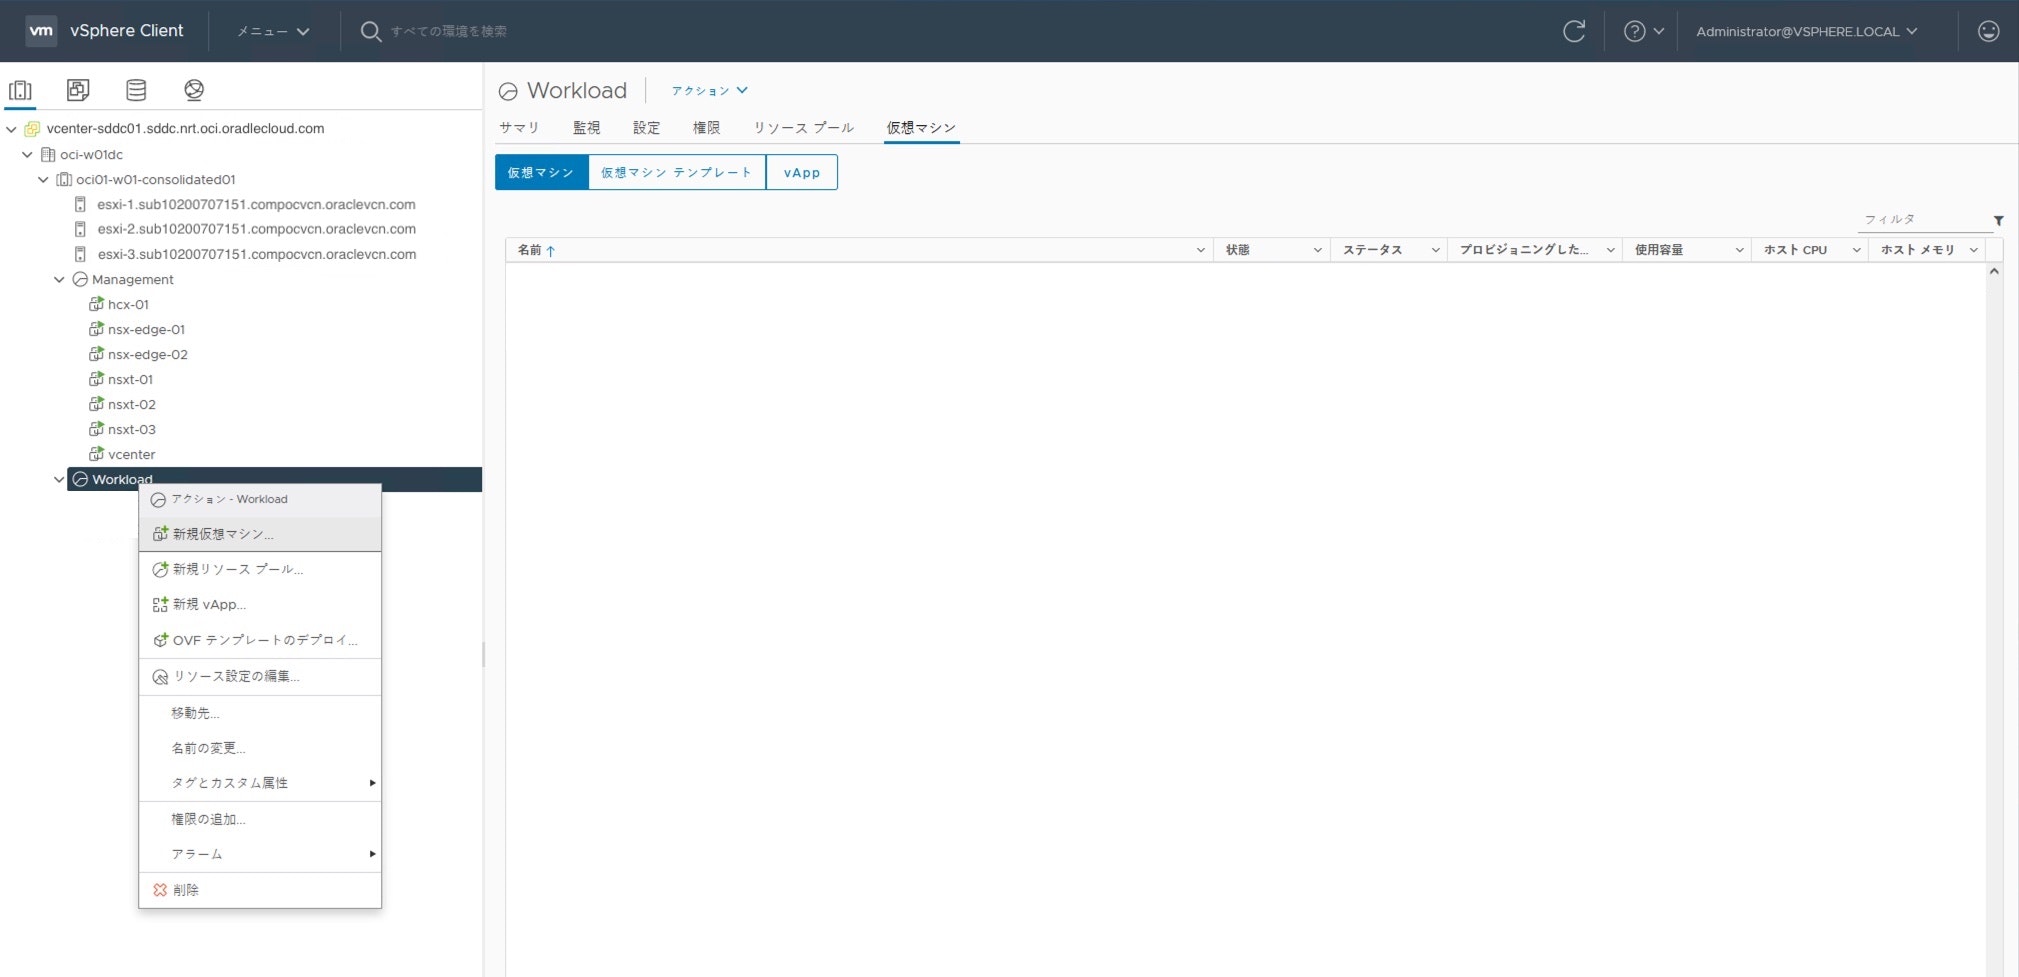The height and width of the screenshot is (977, 2019).
Task: Switch to the サマリ tab
Action: [x=519, y=128]
